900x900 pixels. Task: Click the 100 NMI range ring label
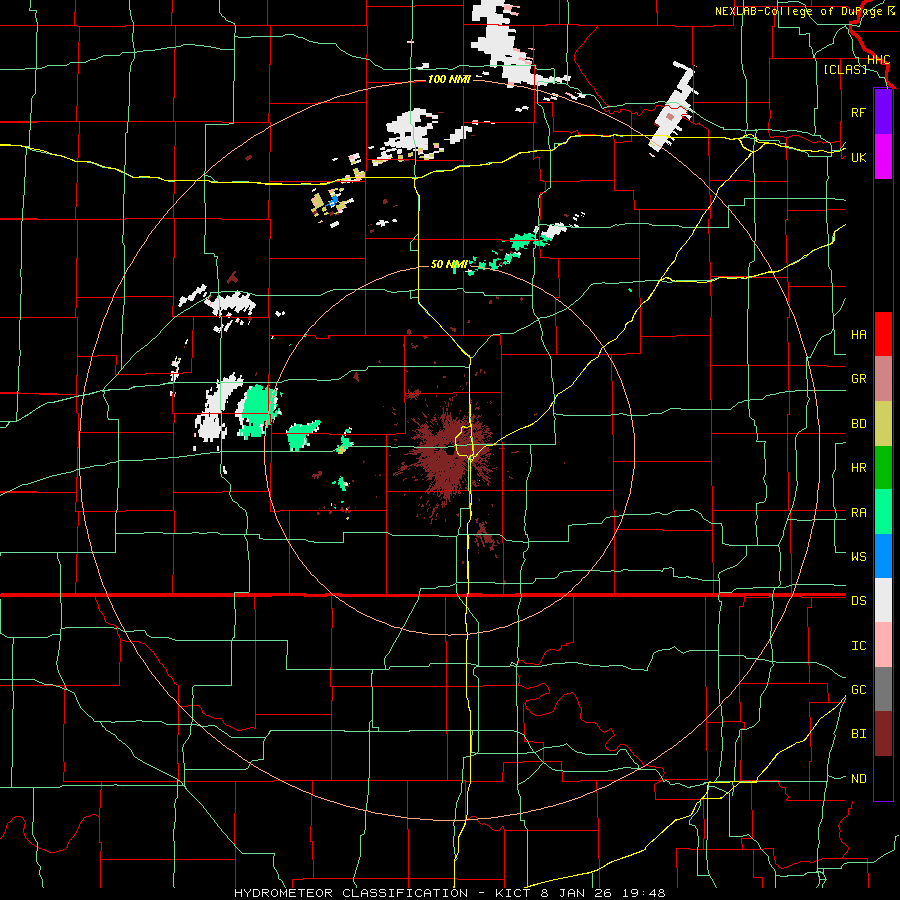[x=449, y=79]
